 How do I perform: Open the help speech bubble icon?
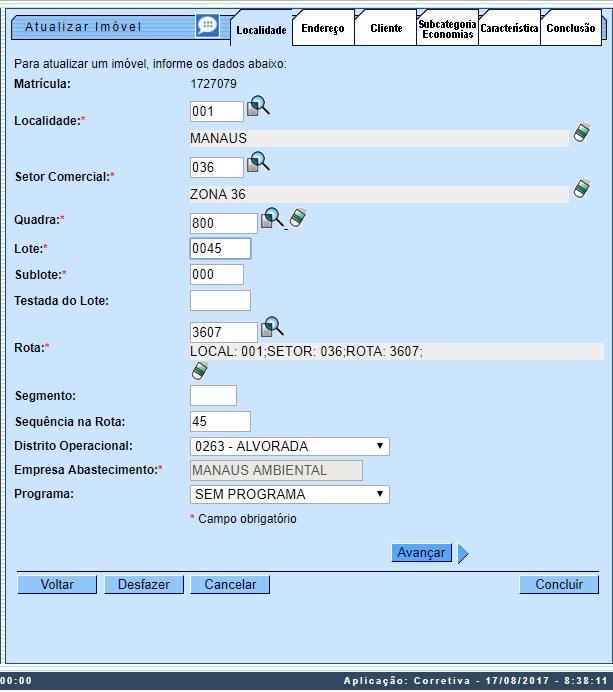pos(207,26)
